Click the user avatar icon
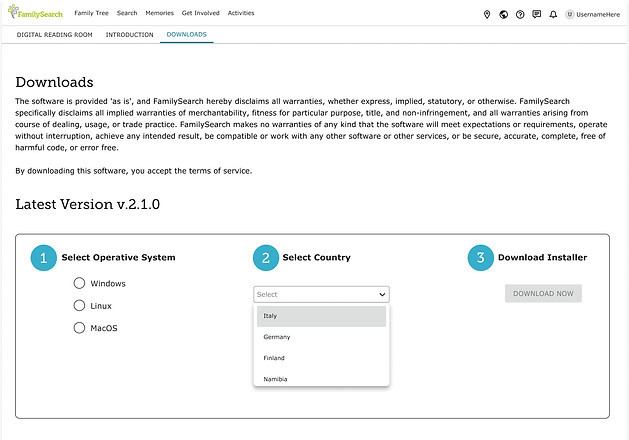Screen dimensions: 629x440 tap(569, 14)
